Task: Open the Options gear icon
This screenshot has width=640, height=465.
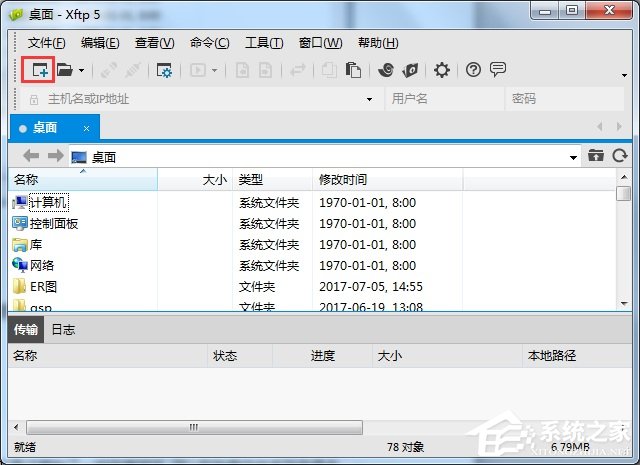Action: 441,70
